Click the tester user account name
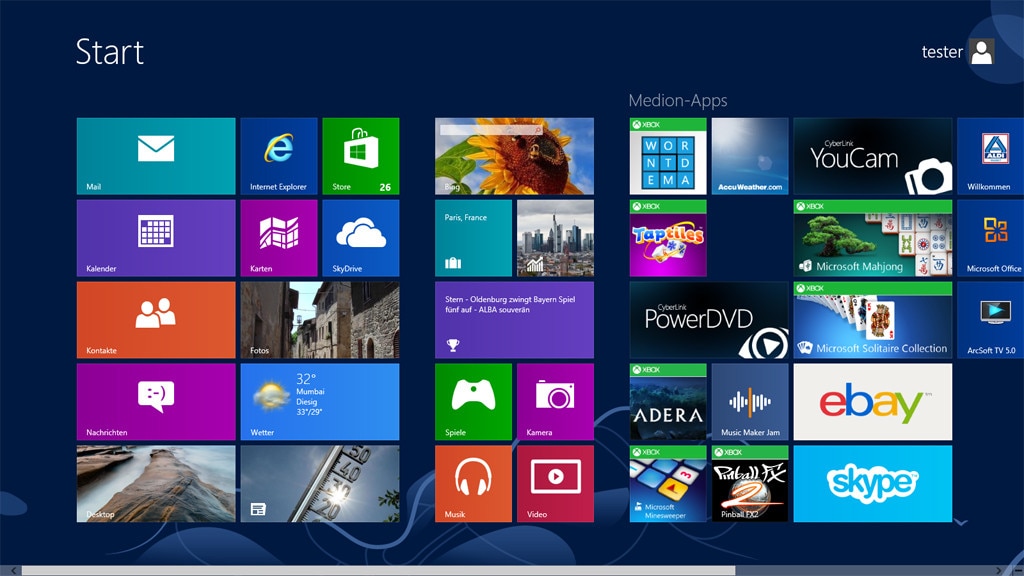This screenshot has height=576, width=1024. (x=941, y=52)
